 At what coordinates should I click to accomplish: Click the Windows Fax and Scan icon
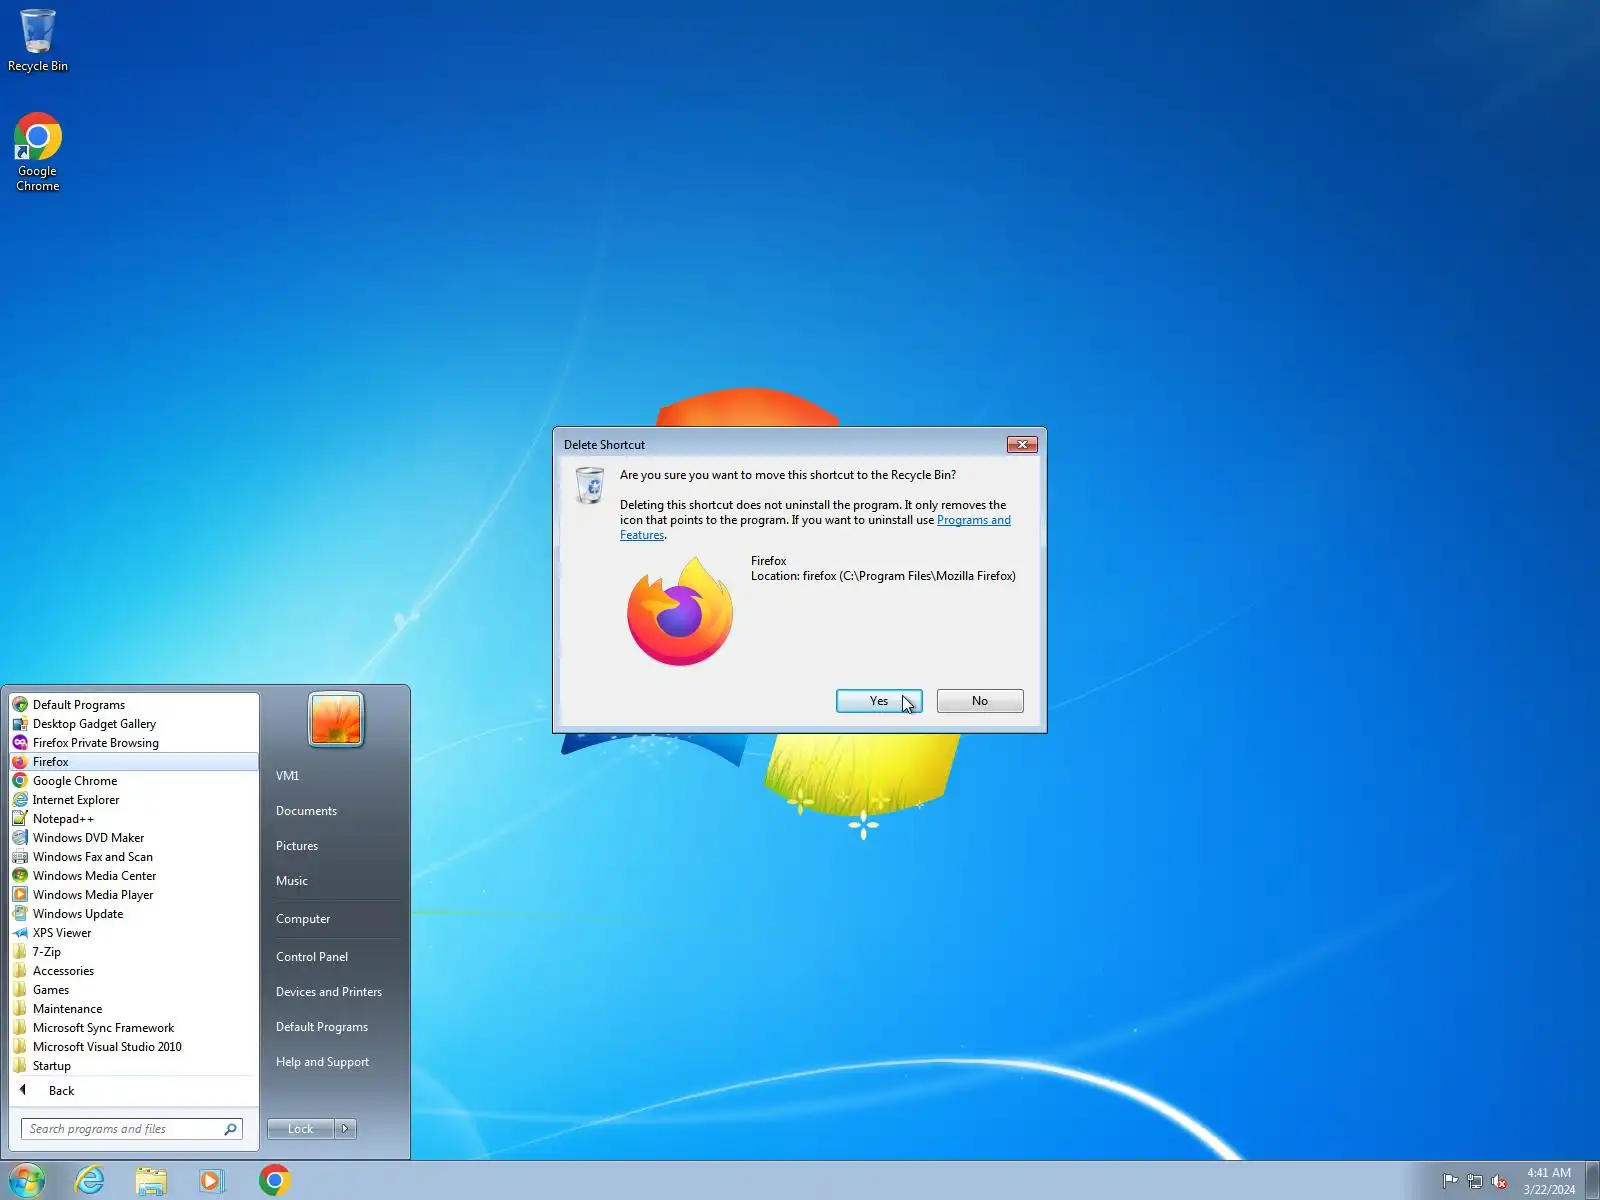pyautogui.click(x=20, y=857)
